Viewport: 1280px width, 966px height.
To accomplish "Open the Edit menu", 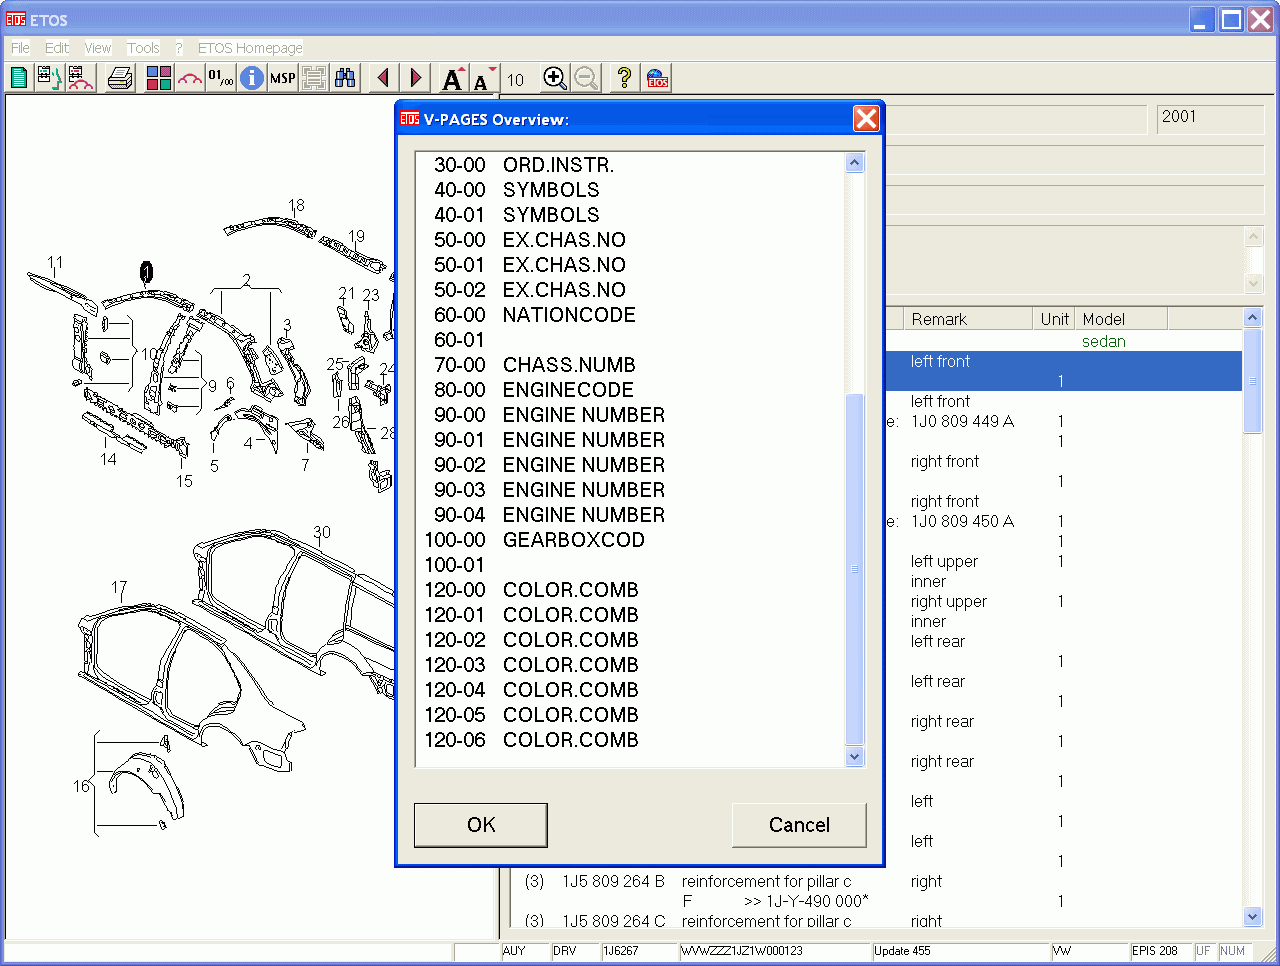I will [57, 48].
